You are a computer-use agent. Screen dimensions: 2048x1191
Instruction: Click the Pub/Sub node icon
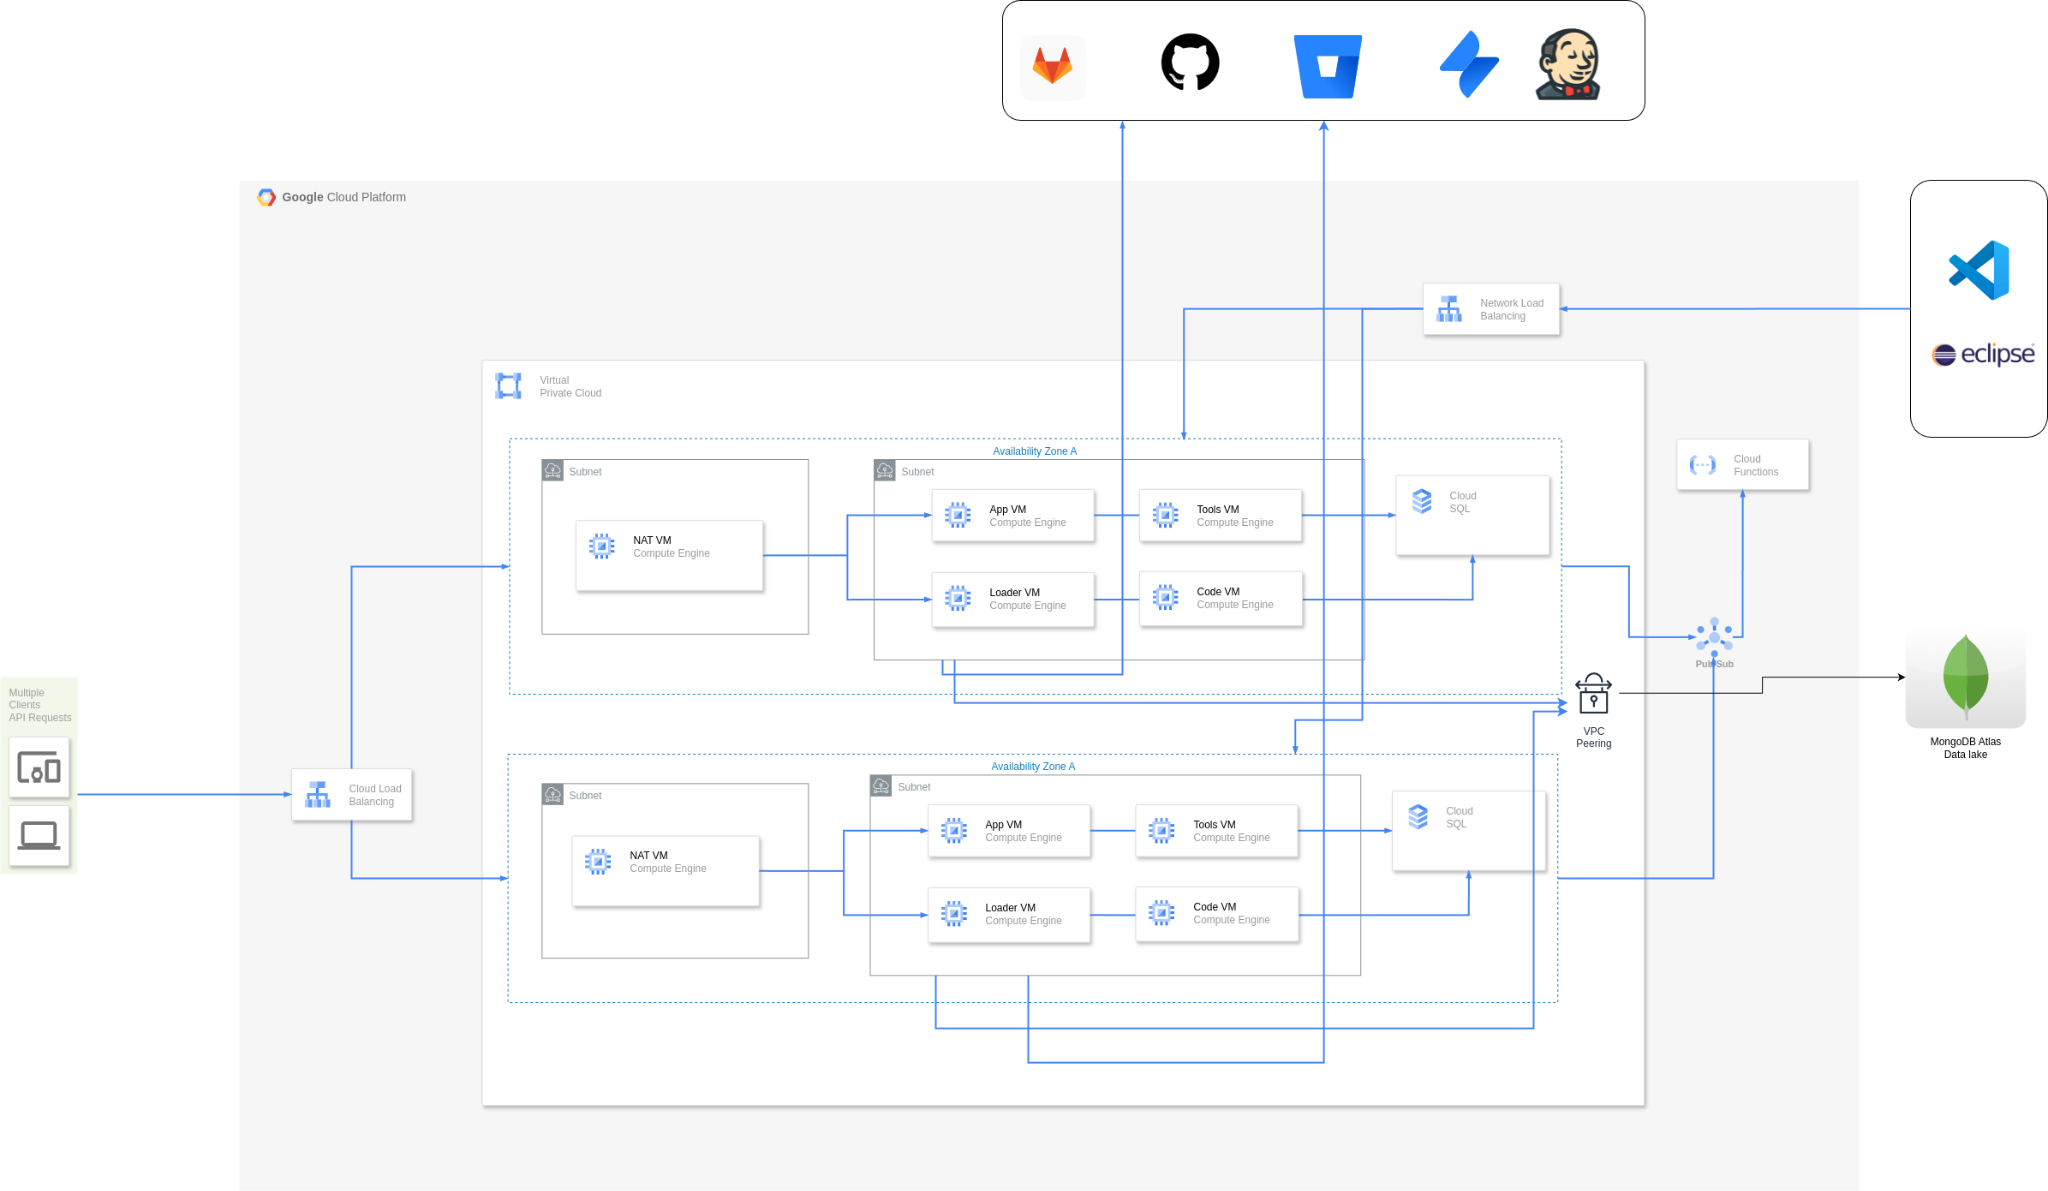click(x=1714, y=636)
